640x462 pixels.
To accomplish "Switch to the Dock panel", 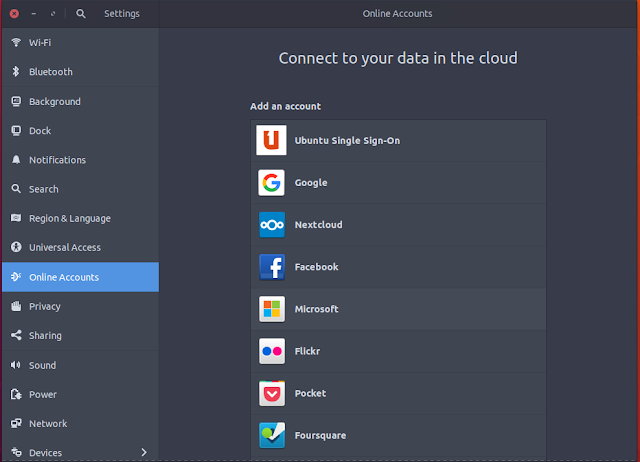I will (80, 131).
